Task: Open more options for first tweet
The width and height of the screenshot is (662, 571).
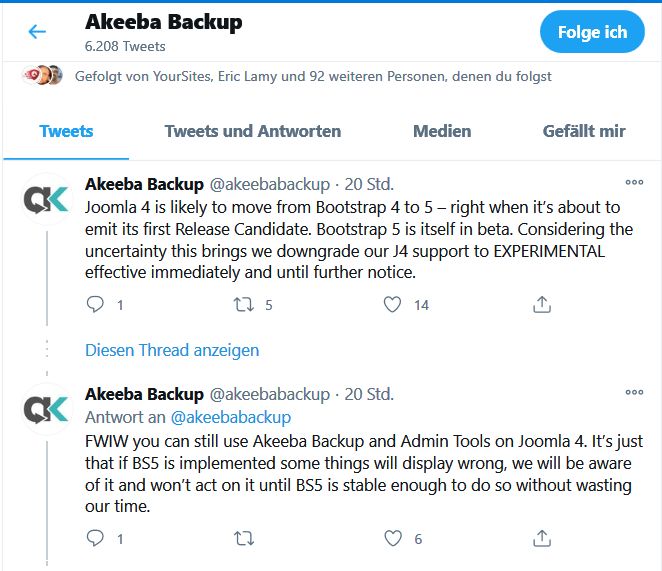Action: coord(634,182)
